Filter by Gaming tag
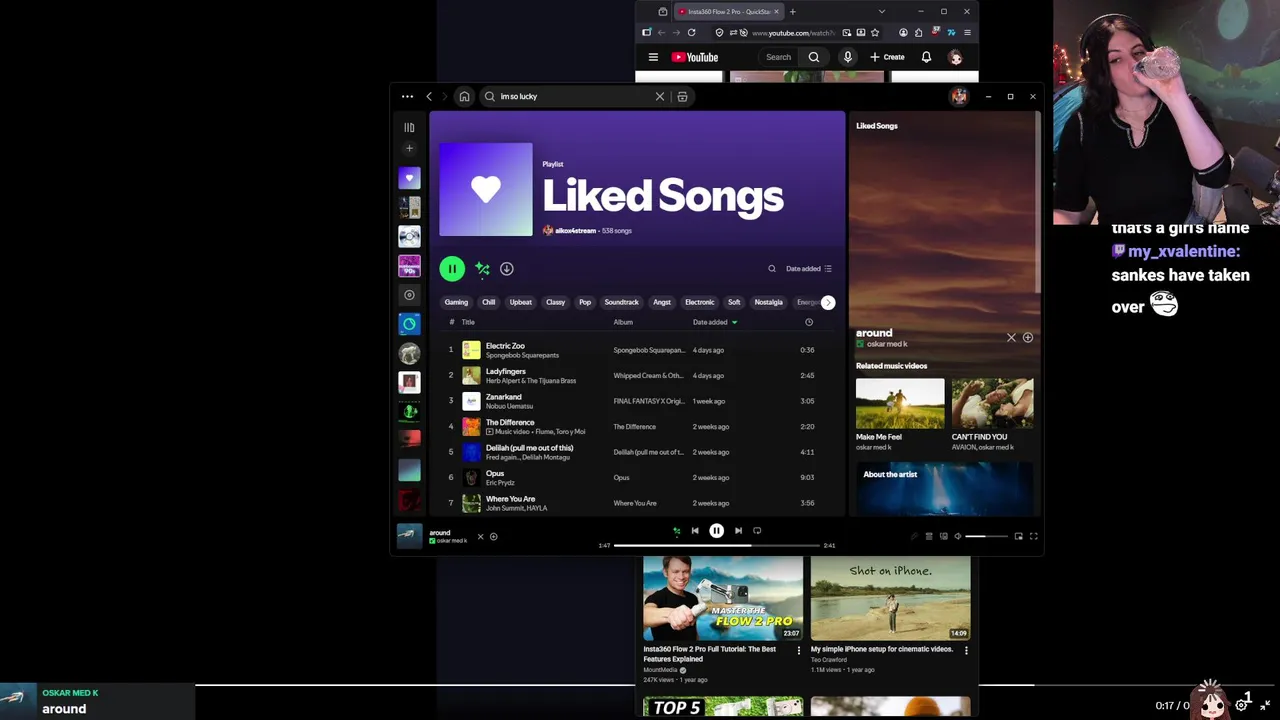 tap(456, 302)
